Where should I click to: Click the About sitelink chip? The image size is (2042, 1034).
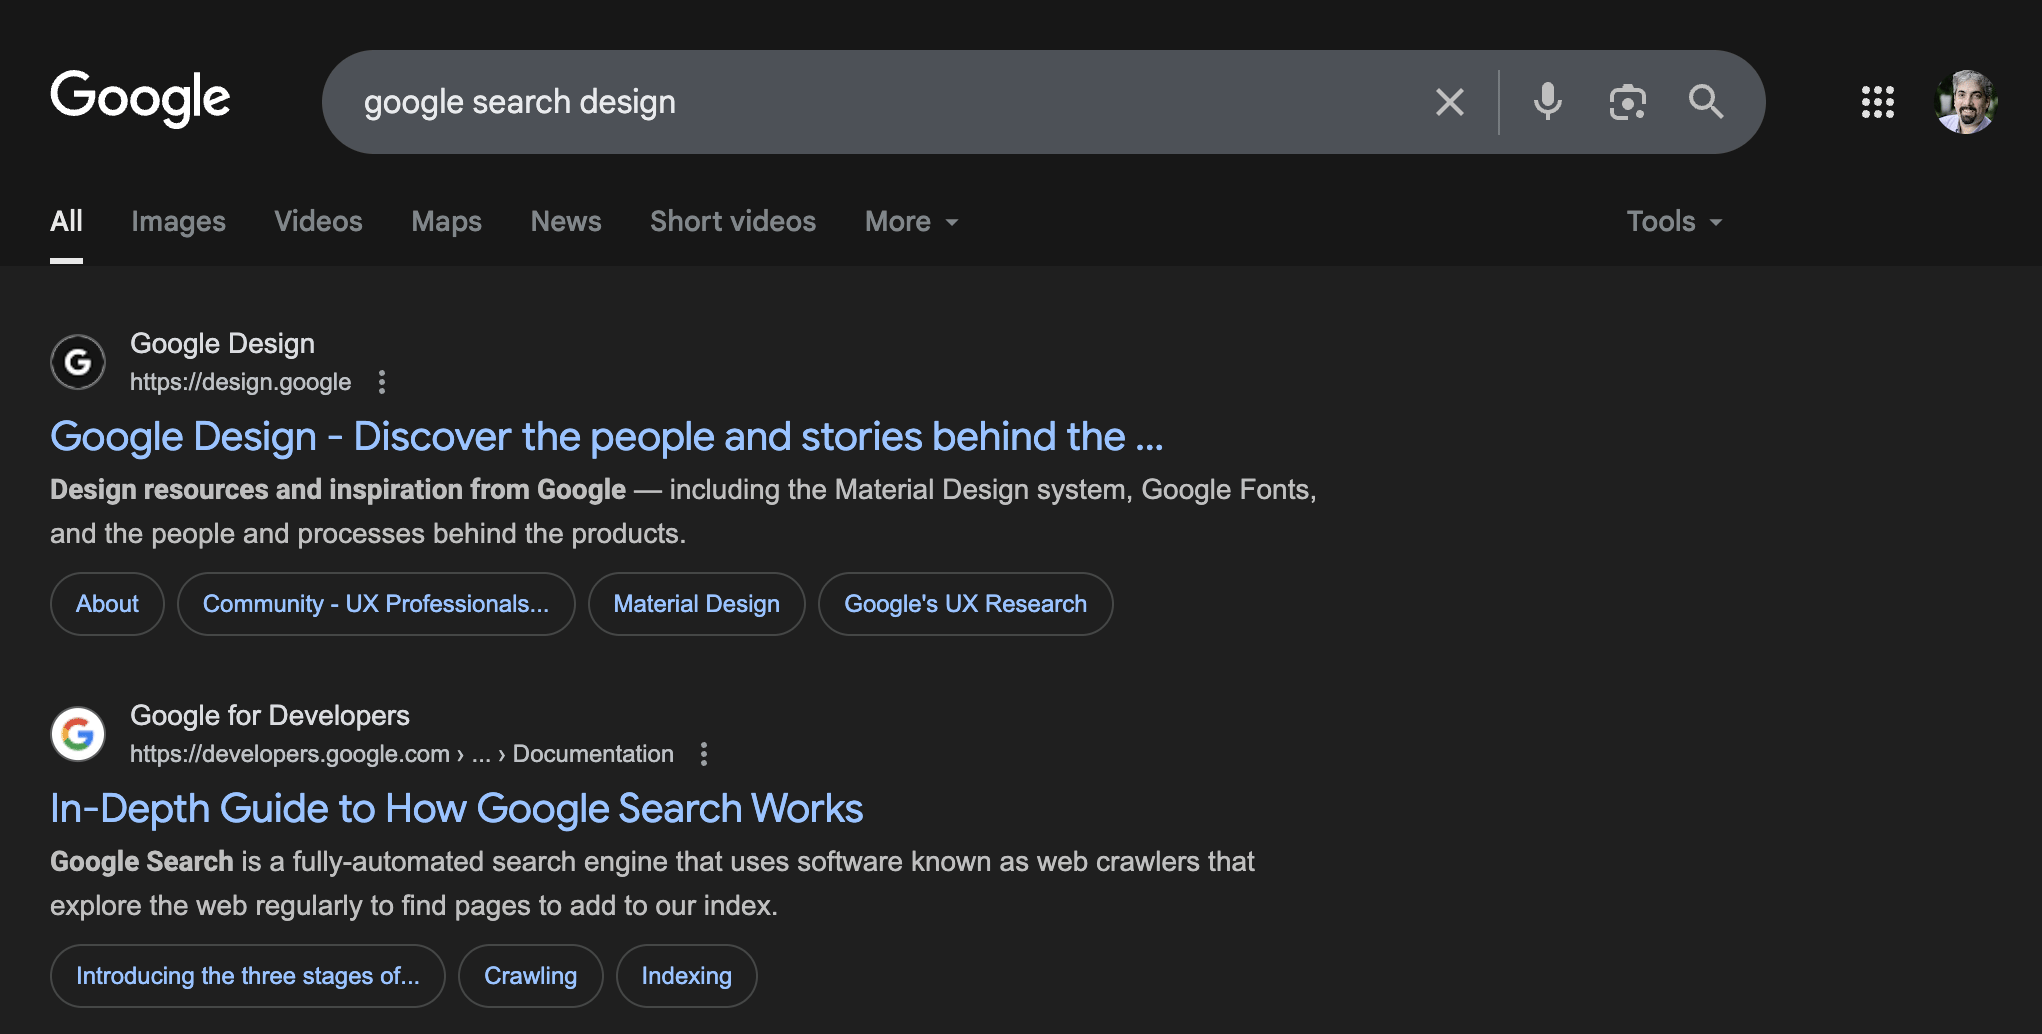pos(107,604)
